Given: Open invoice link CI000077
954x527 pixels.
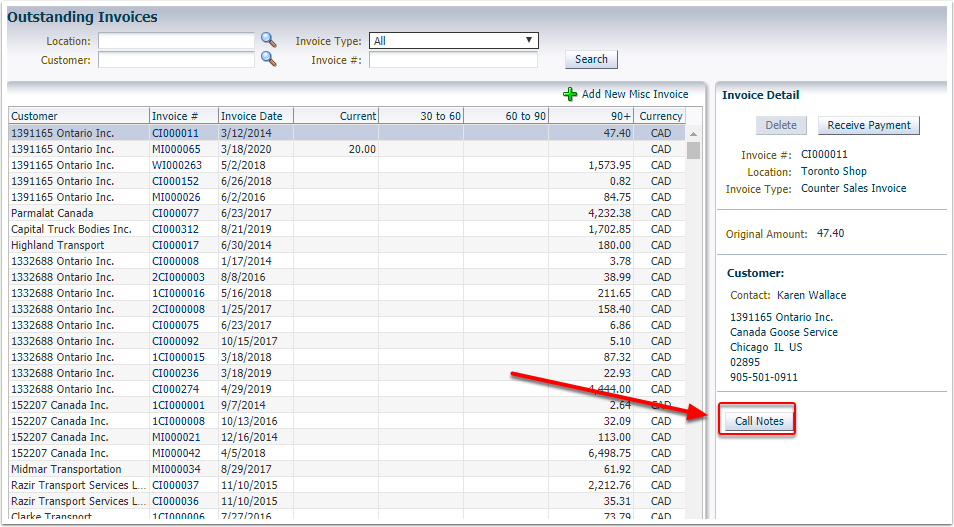Looking at the screenshot, I should pyautogui.click(x=175, y=213).
